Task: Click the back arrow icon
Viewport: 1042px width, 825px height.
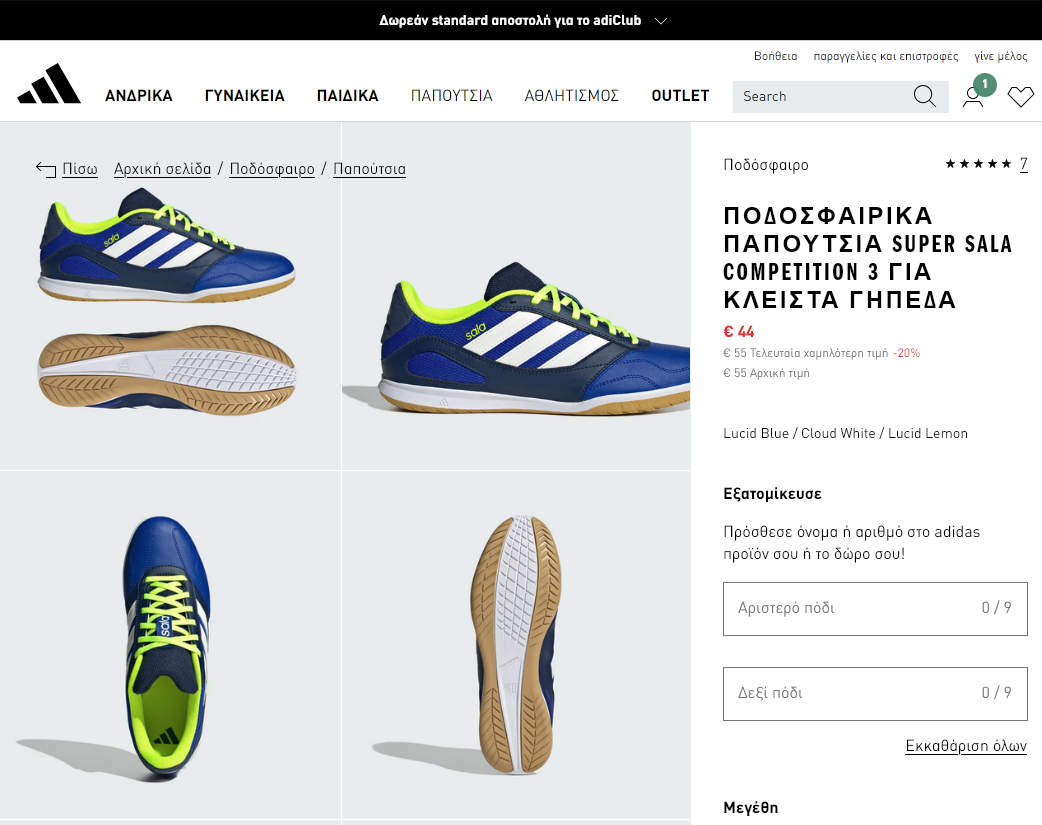Action: click(x=46, y=169)
